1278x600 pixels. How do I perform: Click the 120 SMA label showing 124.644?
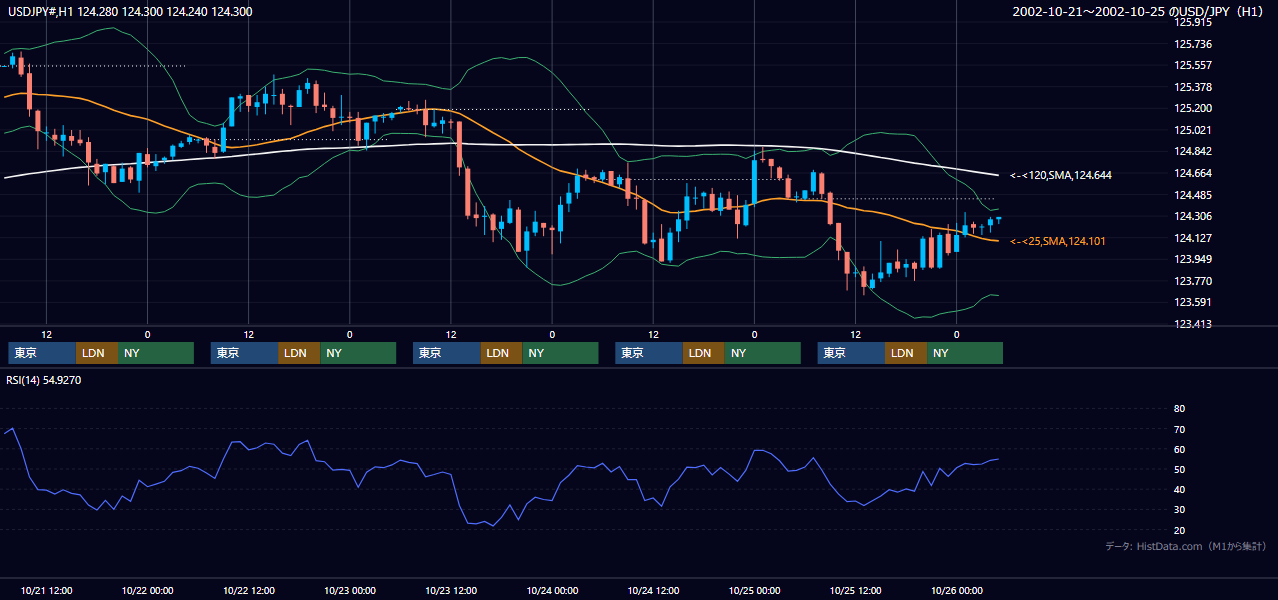(1061, 175)
